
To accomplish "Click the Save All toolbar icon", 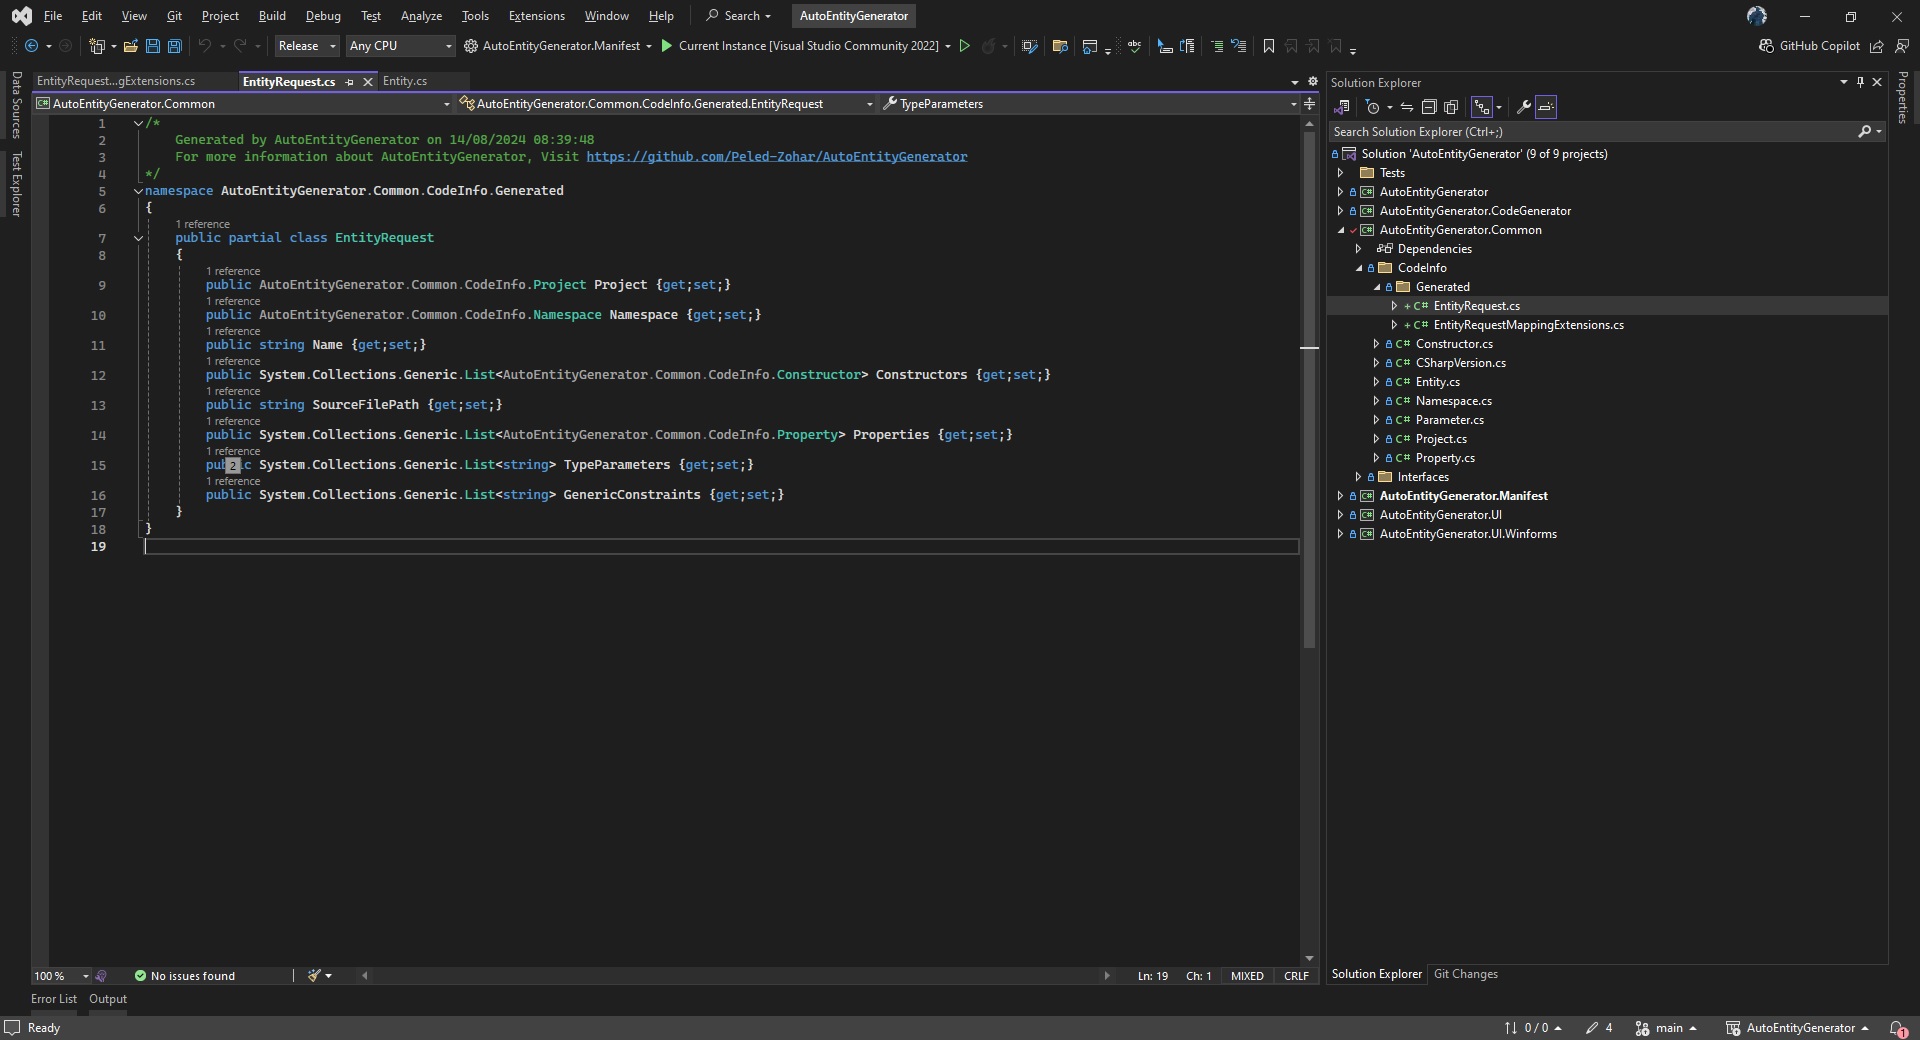I will point(175,46).
